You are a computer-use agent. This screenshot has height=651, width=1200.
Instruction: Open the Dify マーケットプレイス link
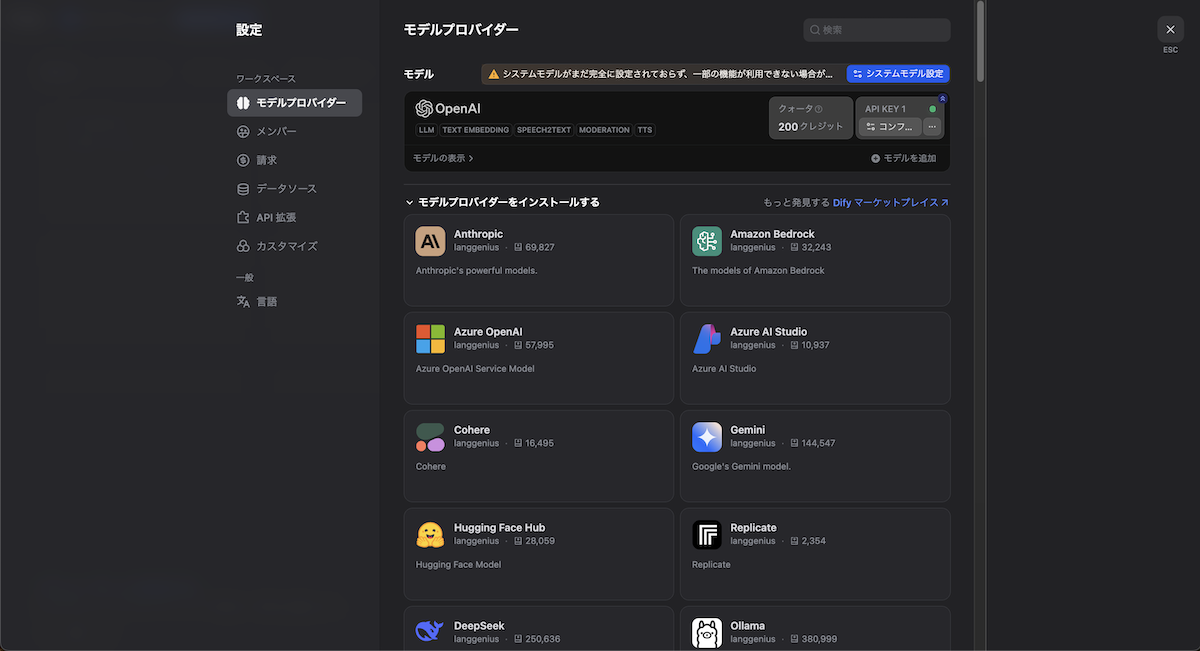[x=890, y=202]
